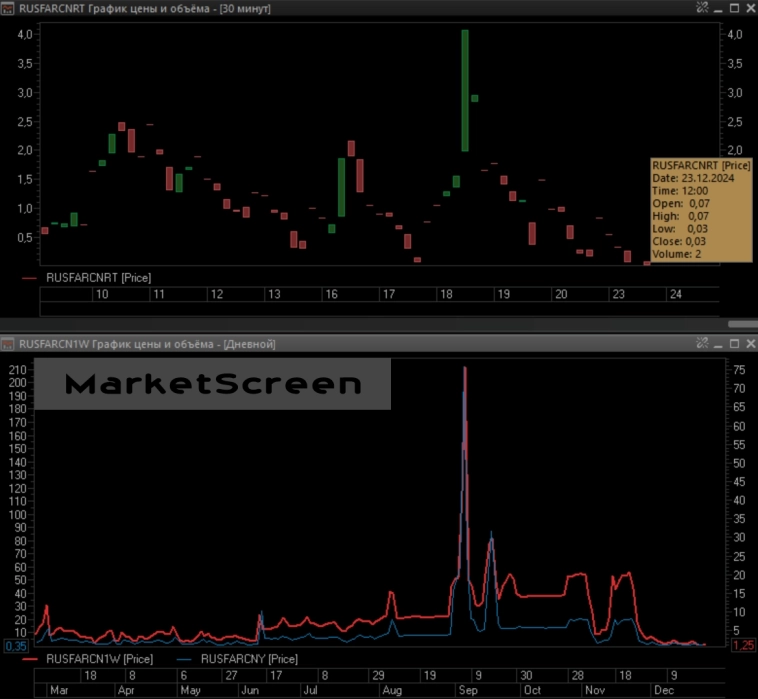Click date 23 on the upper time axis

(x=619, y=294)
